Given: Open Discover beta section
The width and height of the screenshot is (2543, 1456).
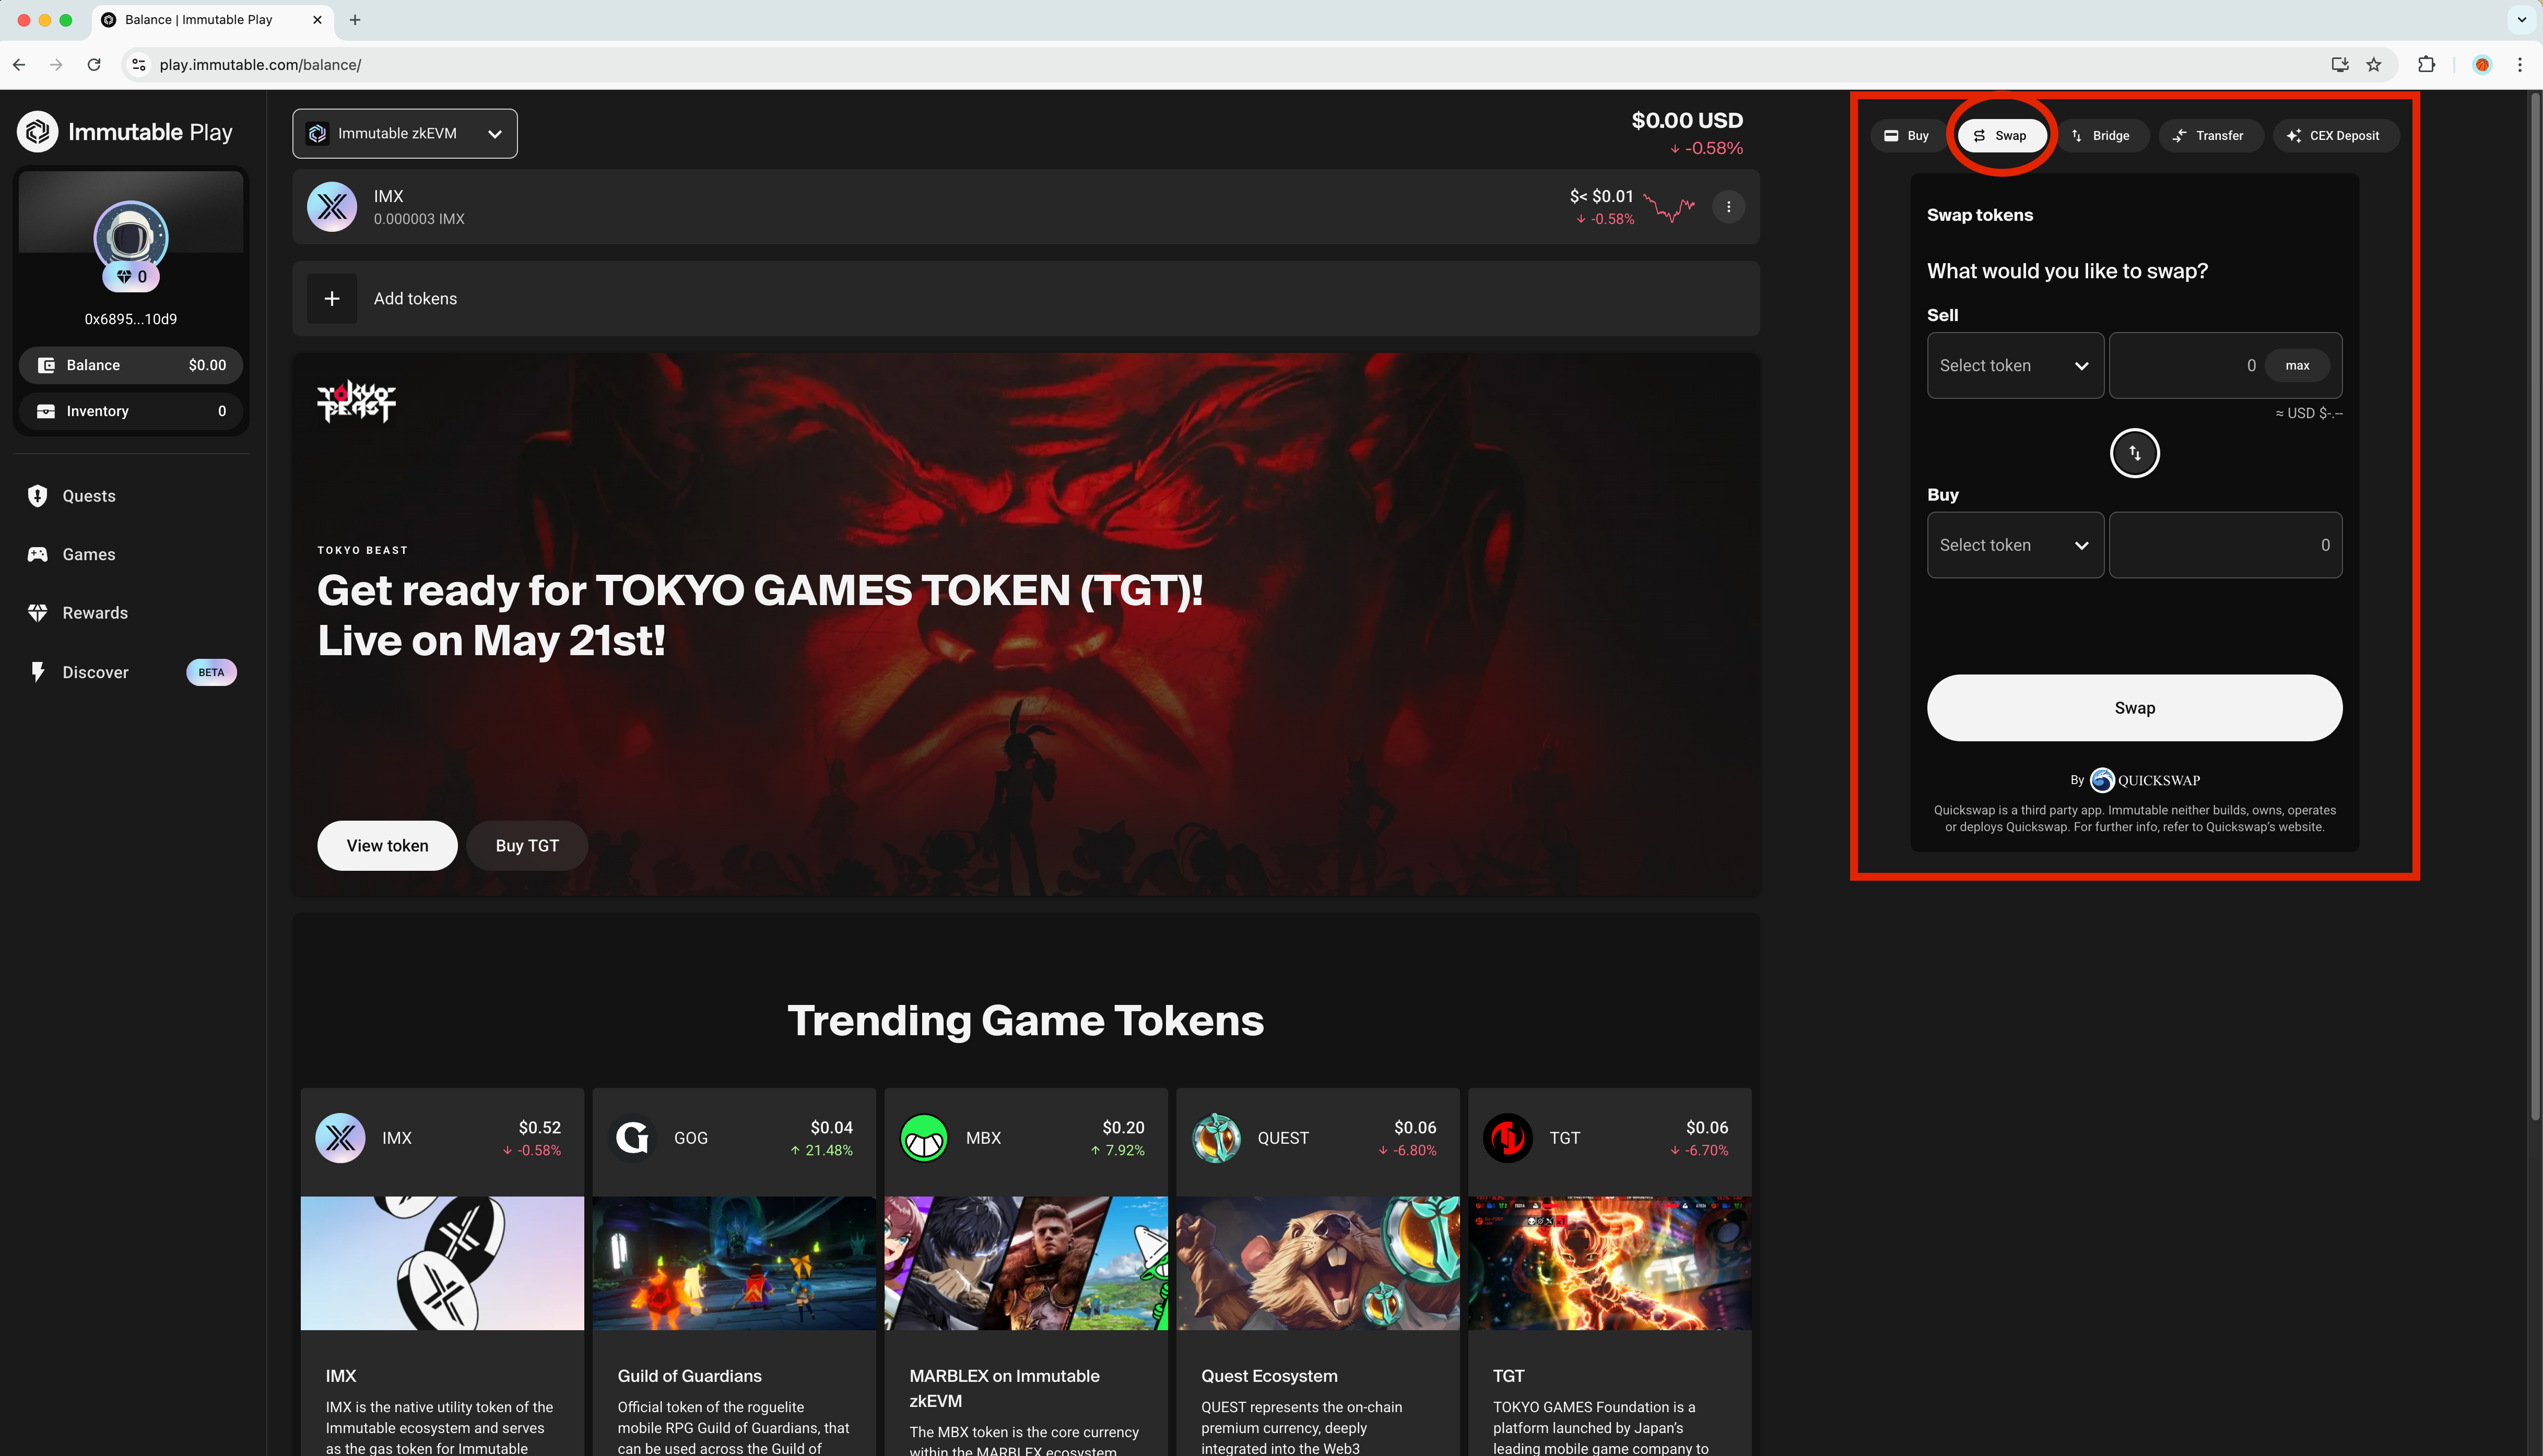Looking at the screenshot, I should (131, 672).
